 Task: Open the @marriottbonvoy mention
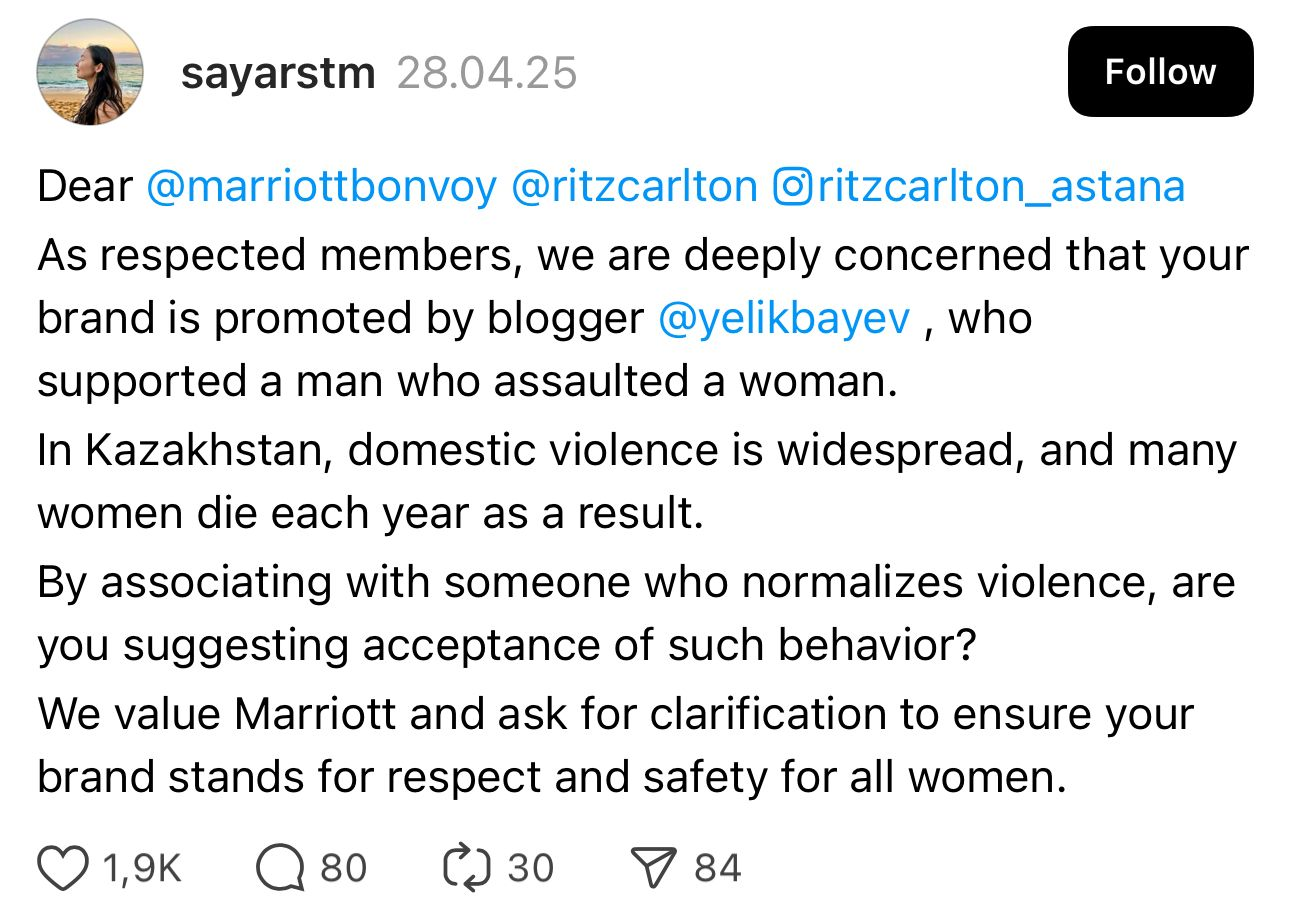(321, 187)
